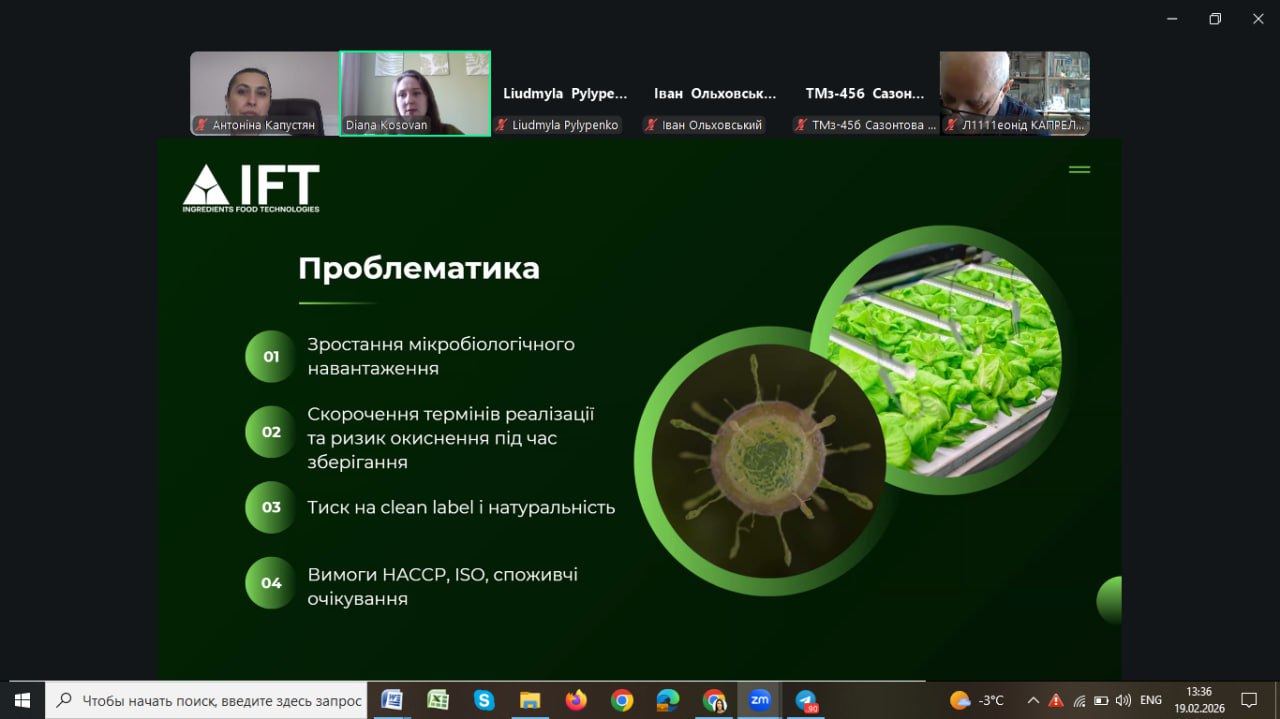
Task: Open the weather widget showing -3°C
Action: (x=977, y=700)
